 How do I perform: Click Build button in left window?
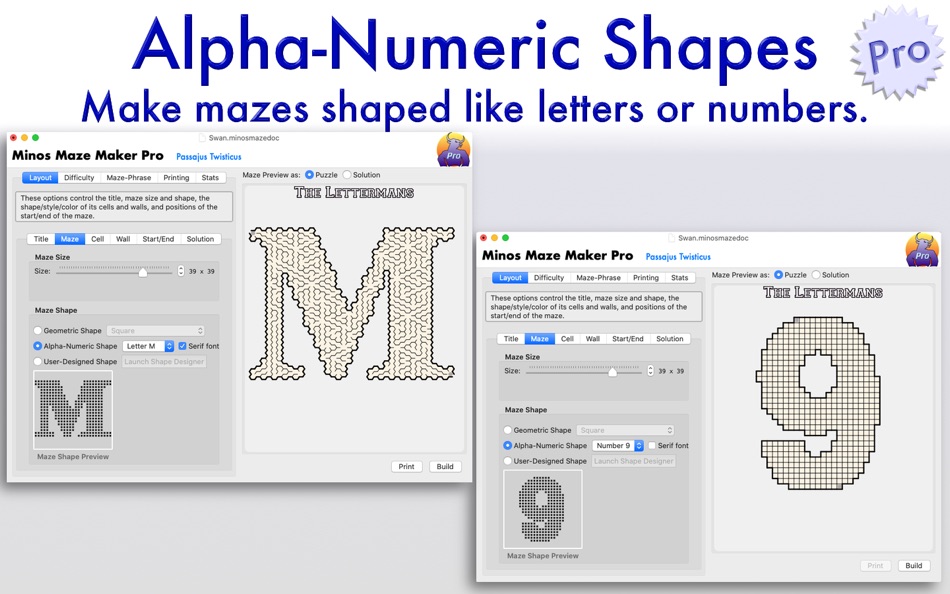click(x=445, y=467)
